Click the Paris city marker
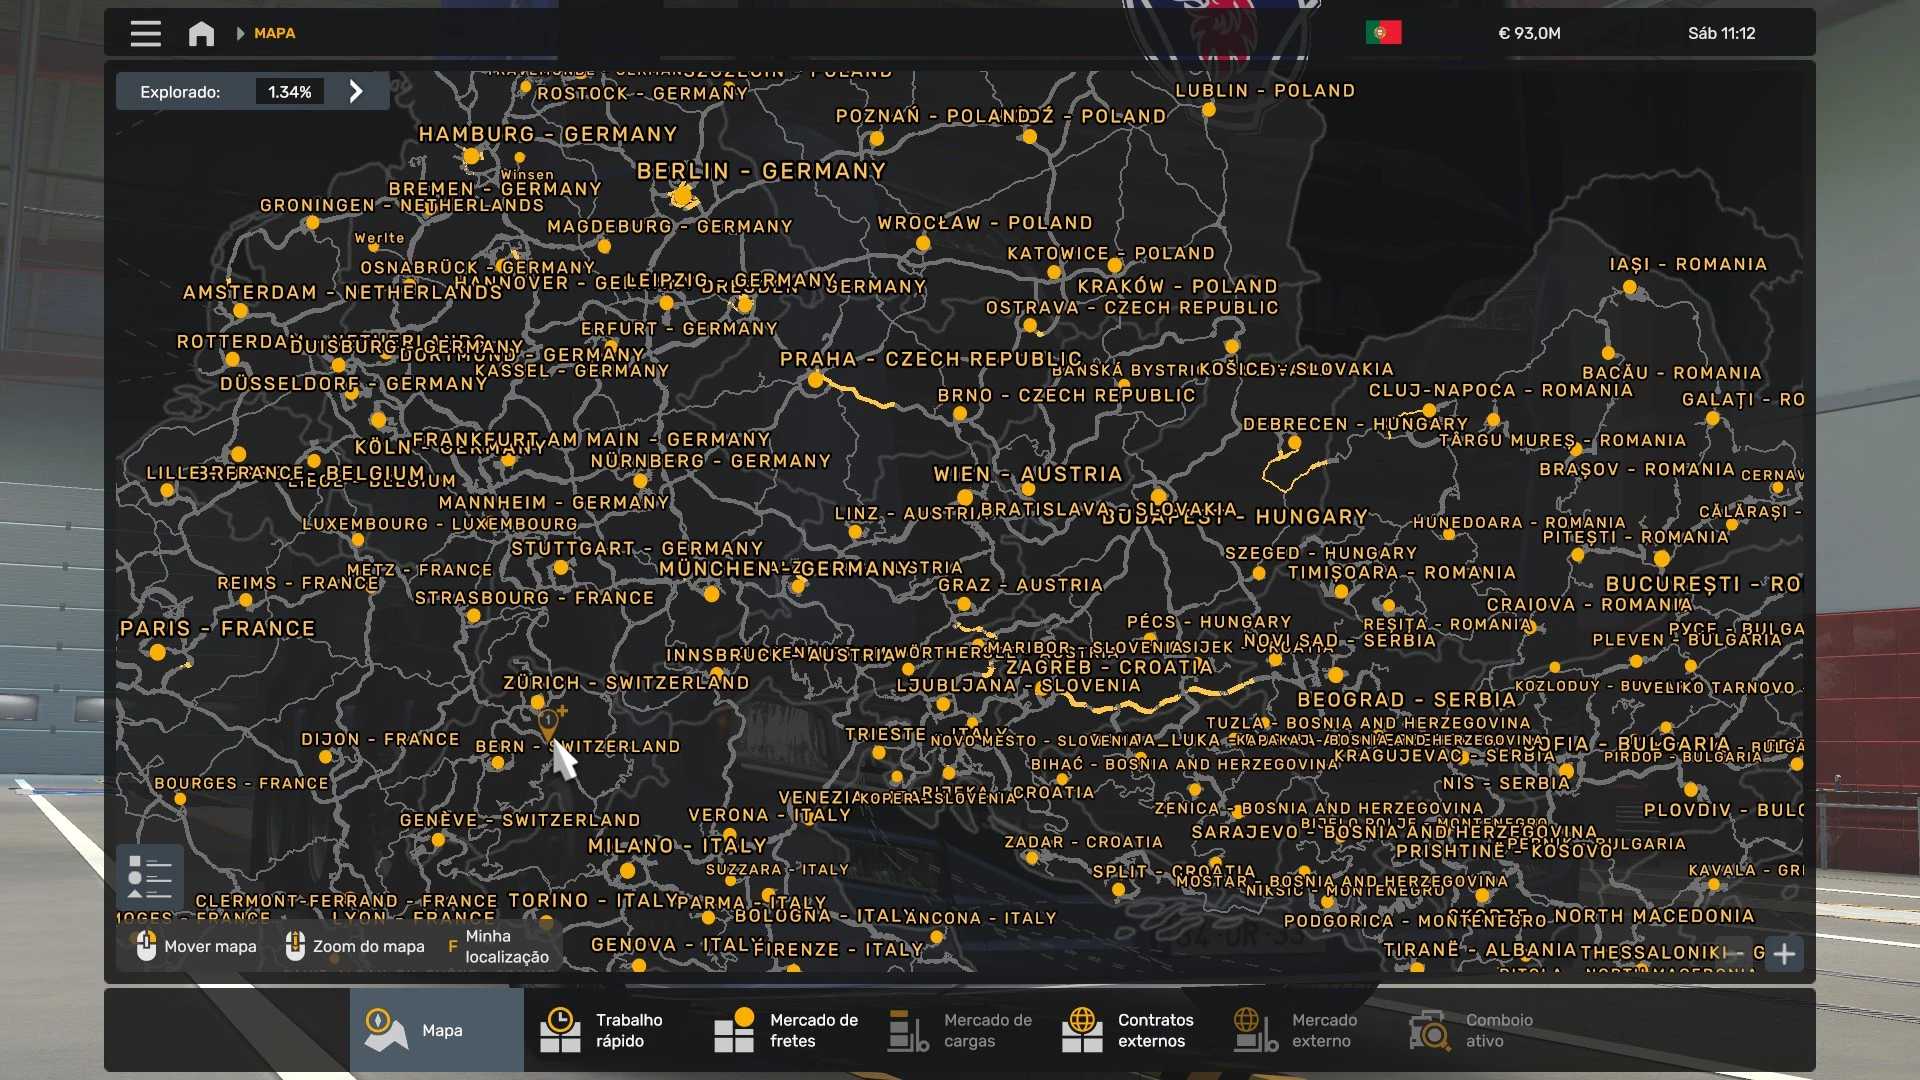 (x=157, y=652)
